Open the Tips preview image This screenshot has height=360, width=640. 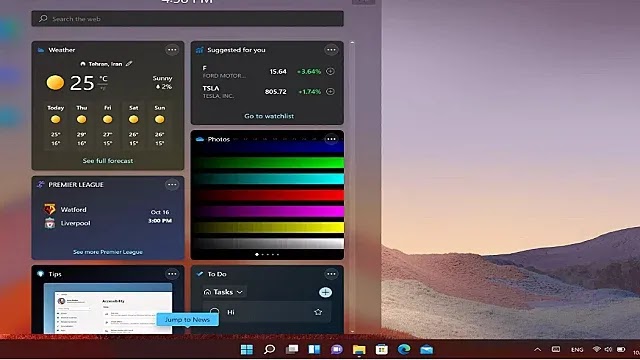click(108, 308)
